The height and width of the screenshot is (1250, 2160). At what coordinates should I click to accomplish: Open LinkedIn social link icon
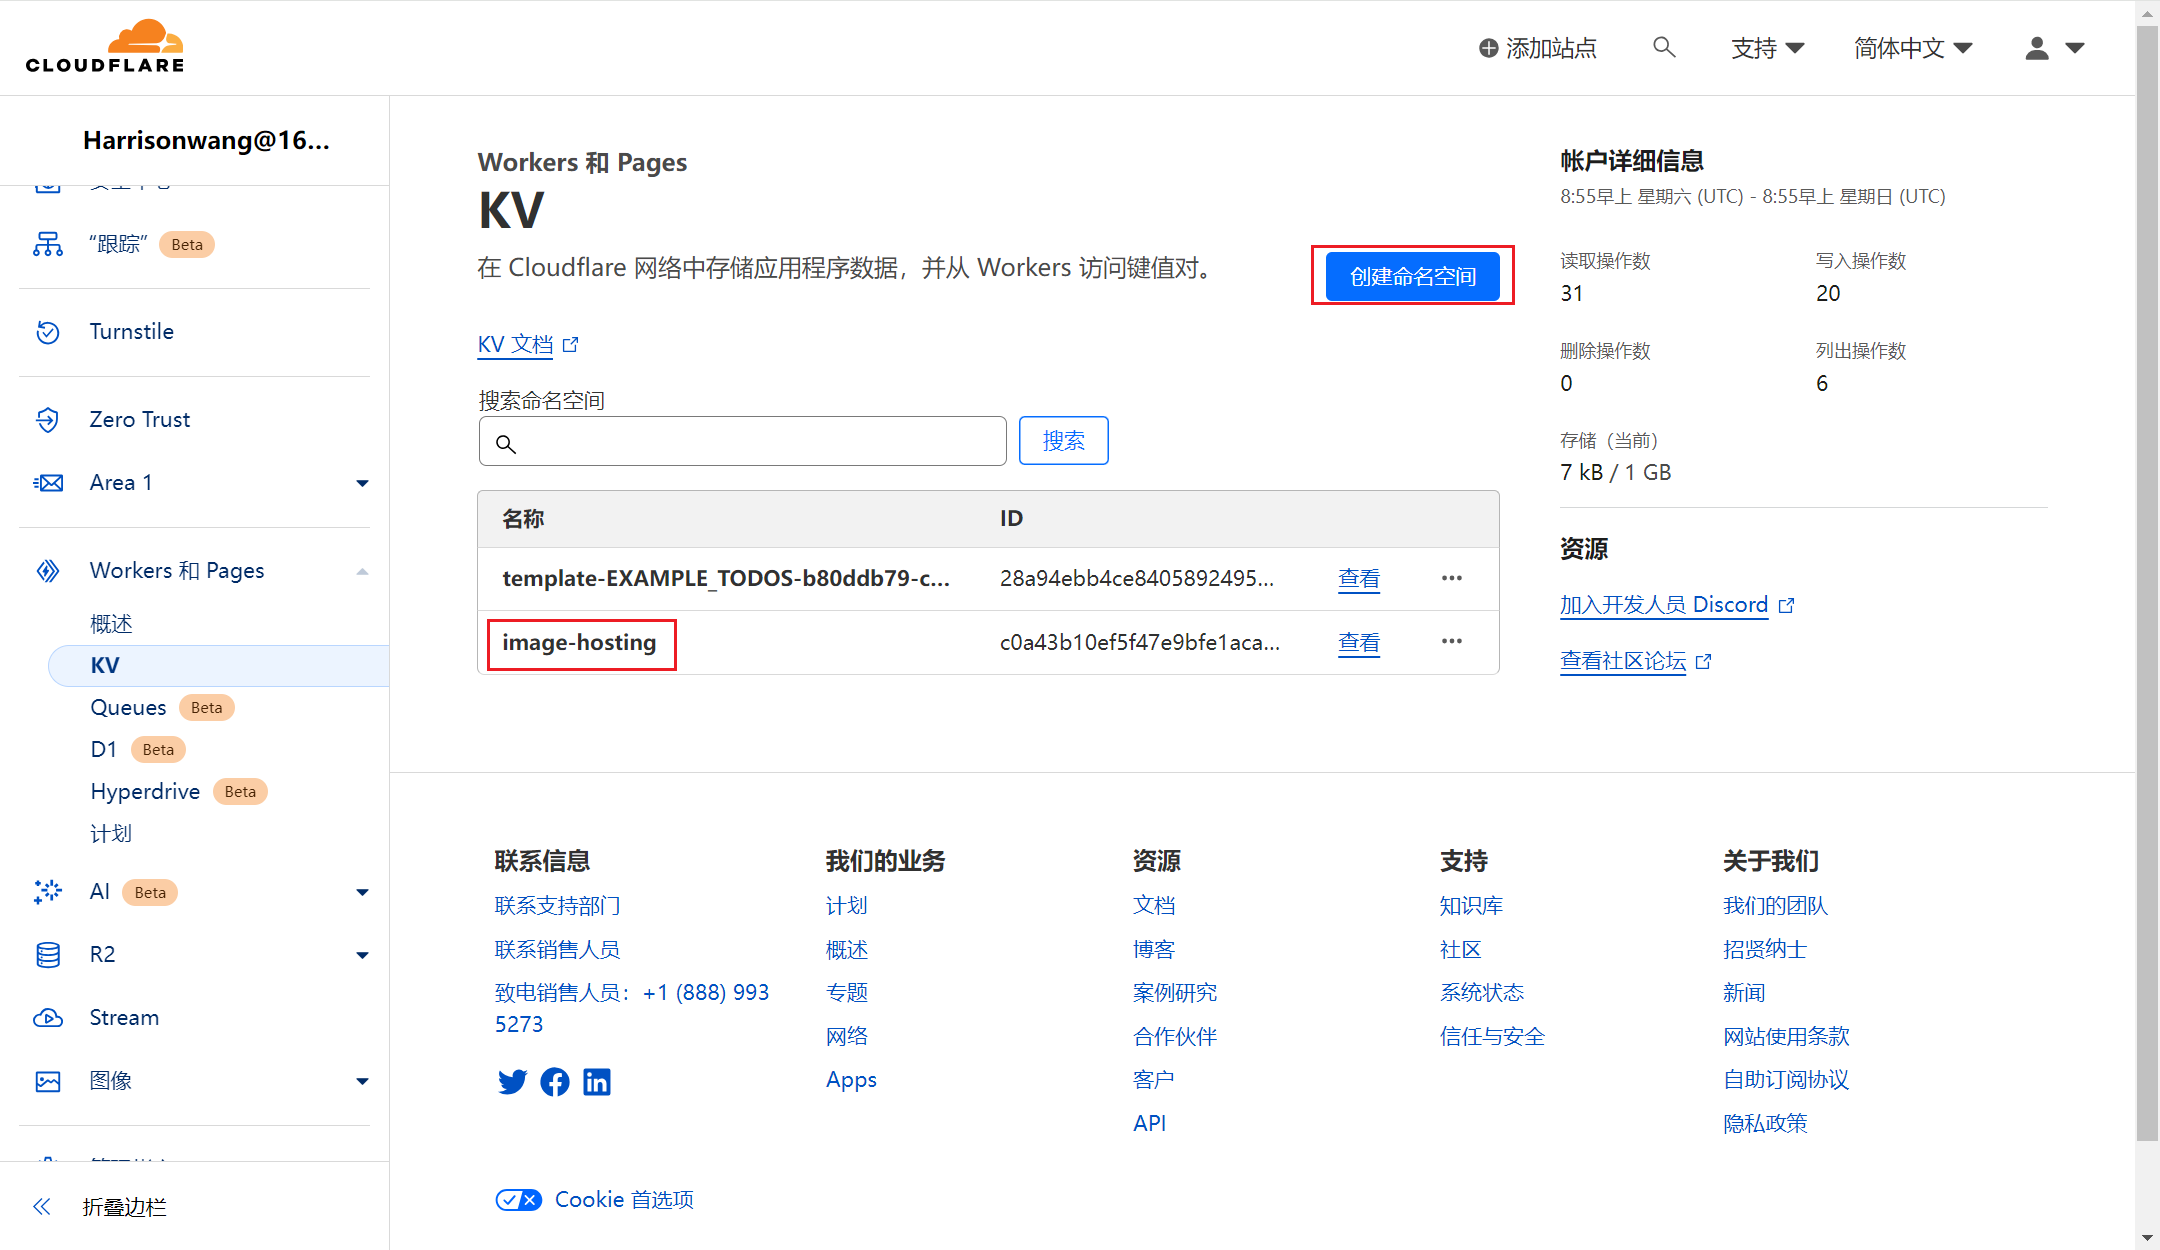tap(597, 1082)
